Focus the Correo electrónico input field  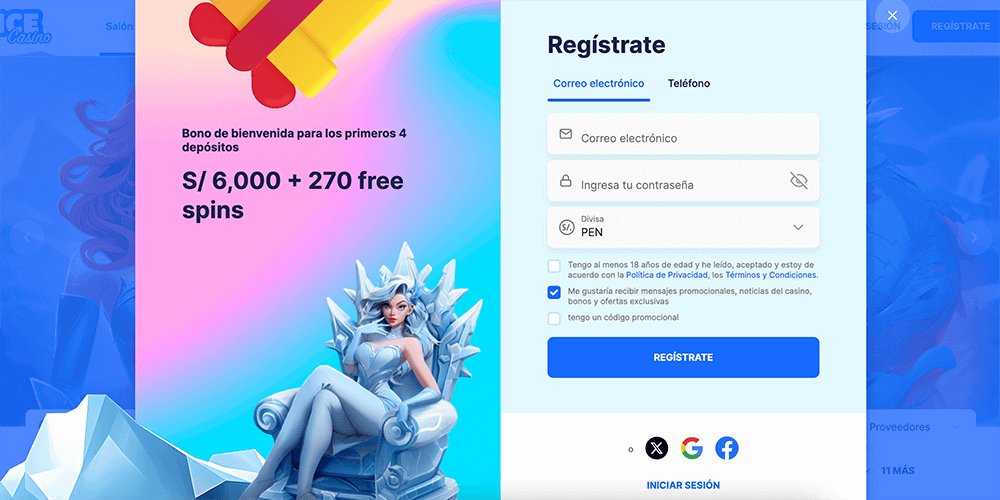point(683,134)
